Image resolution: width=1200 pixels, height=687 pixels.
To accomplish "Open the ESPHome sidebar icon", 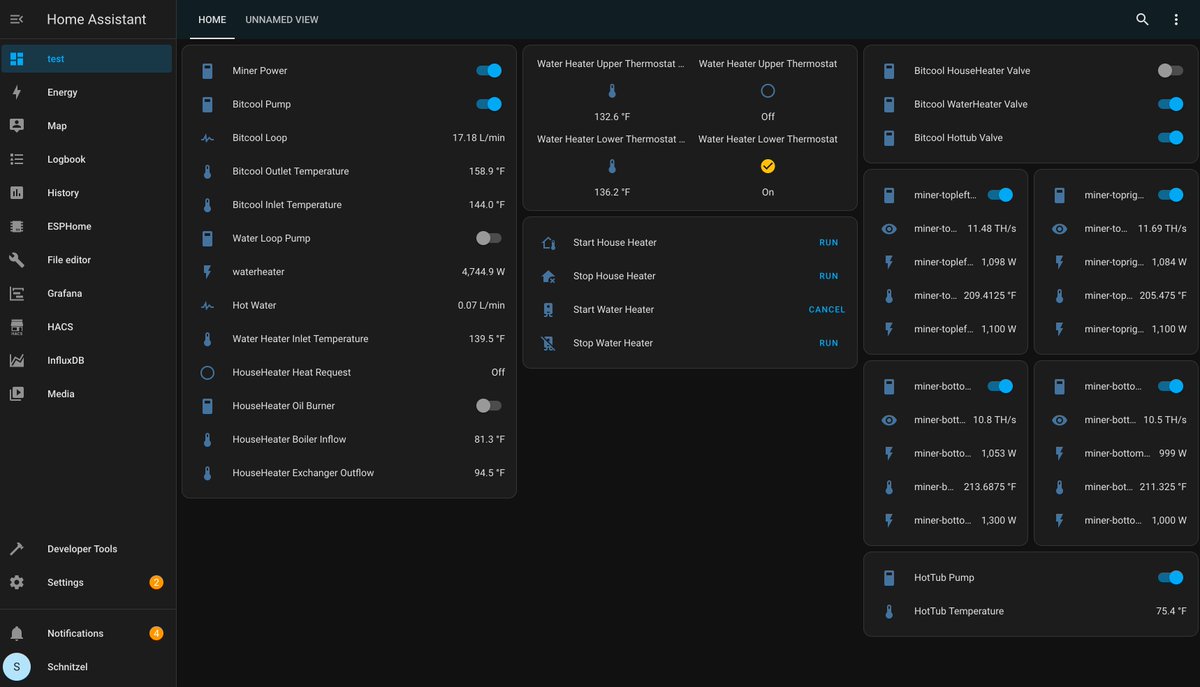I will click(16, 226).
